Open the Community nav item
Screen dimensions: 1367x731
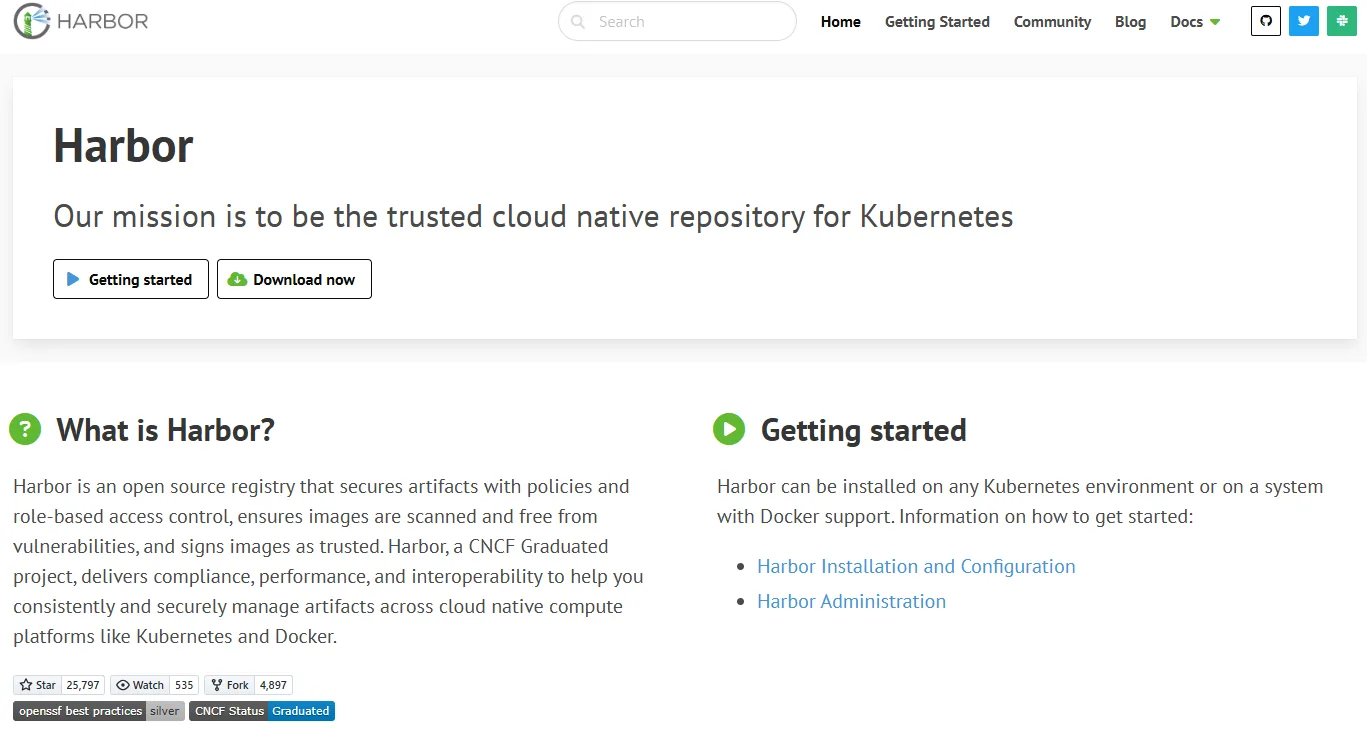click(1052, 21)
